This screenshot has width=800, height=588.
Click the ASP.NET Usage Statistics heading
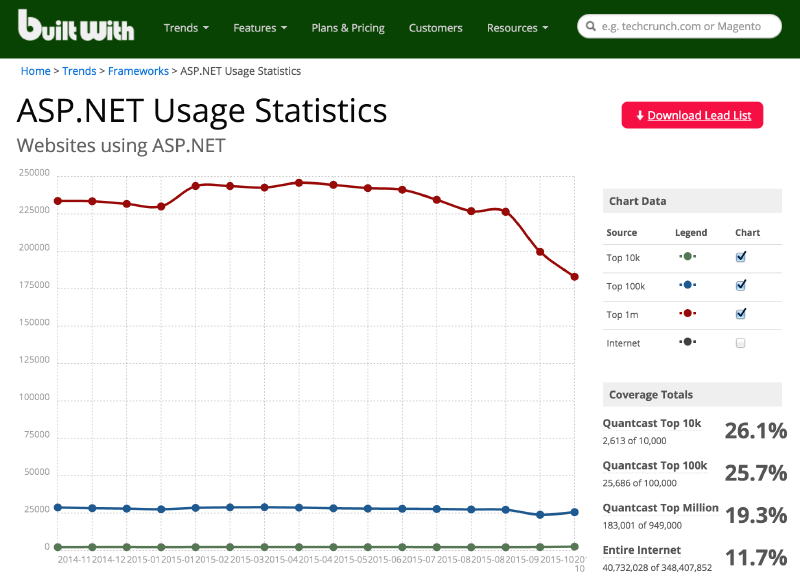point(202,111)
